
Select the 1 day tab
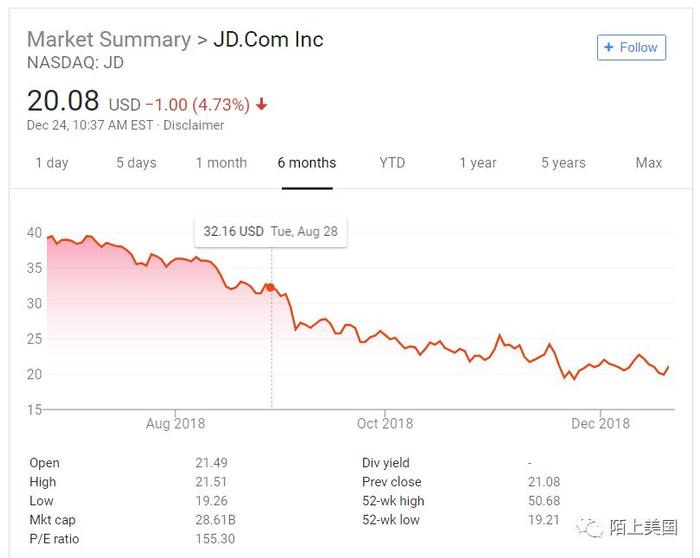52,163
